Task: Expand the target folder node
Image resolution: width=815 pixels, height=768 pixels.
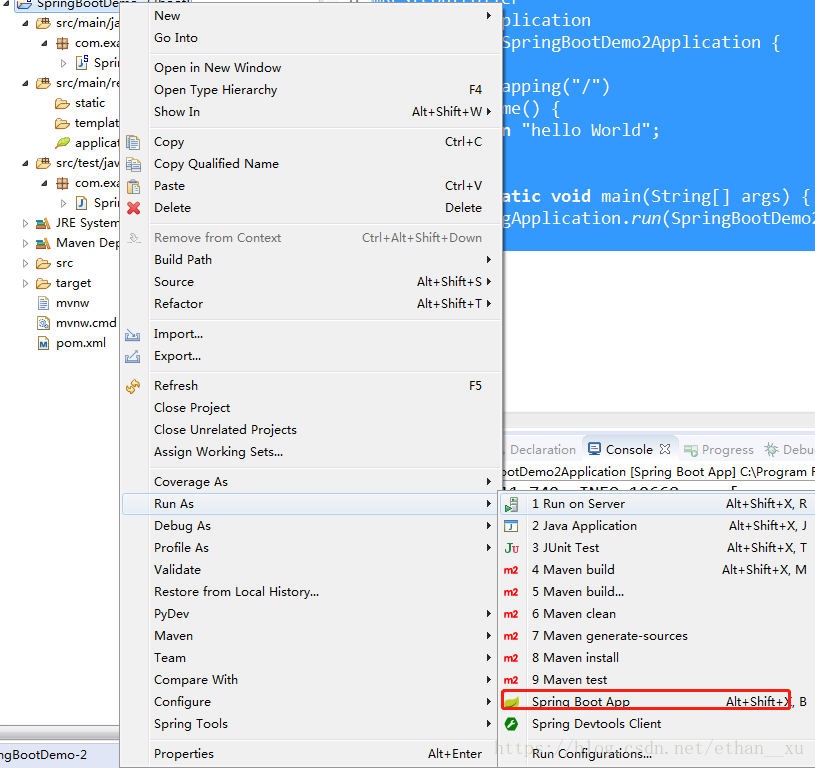Action: 25,283
